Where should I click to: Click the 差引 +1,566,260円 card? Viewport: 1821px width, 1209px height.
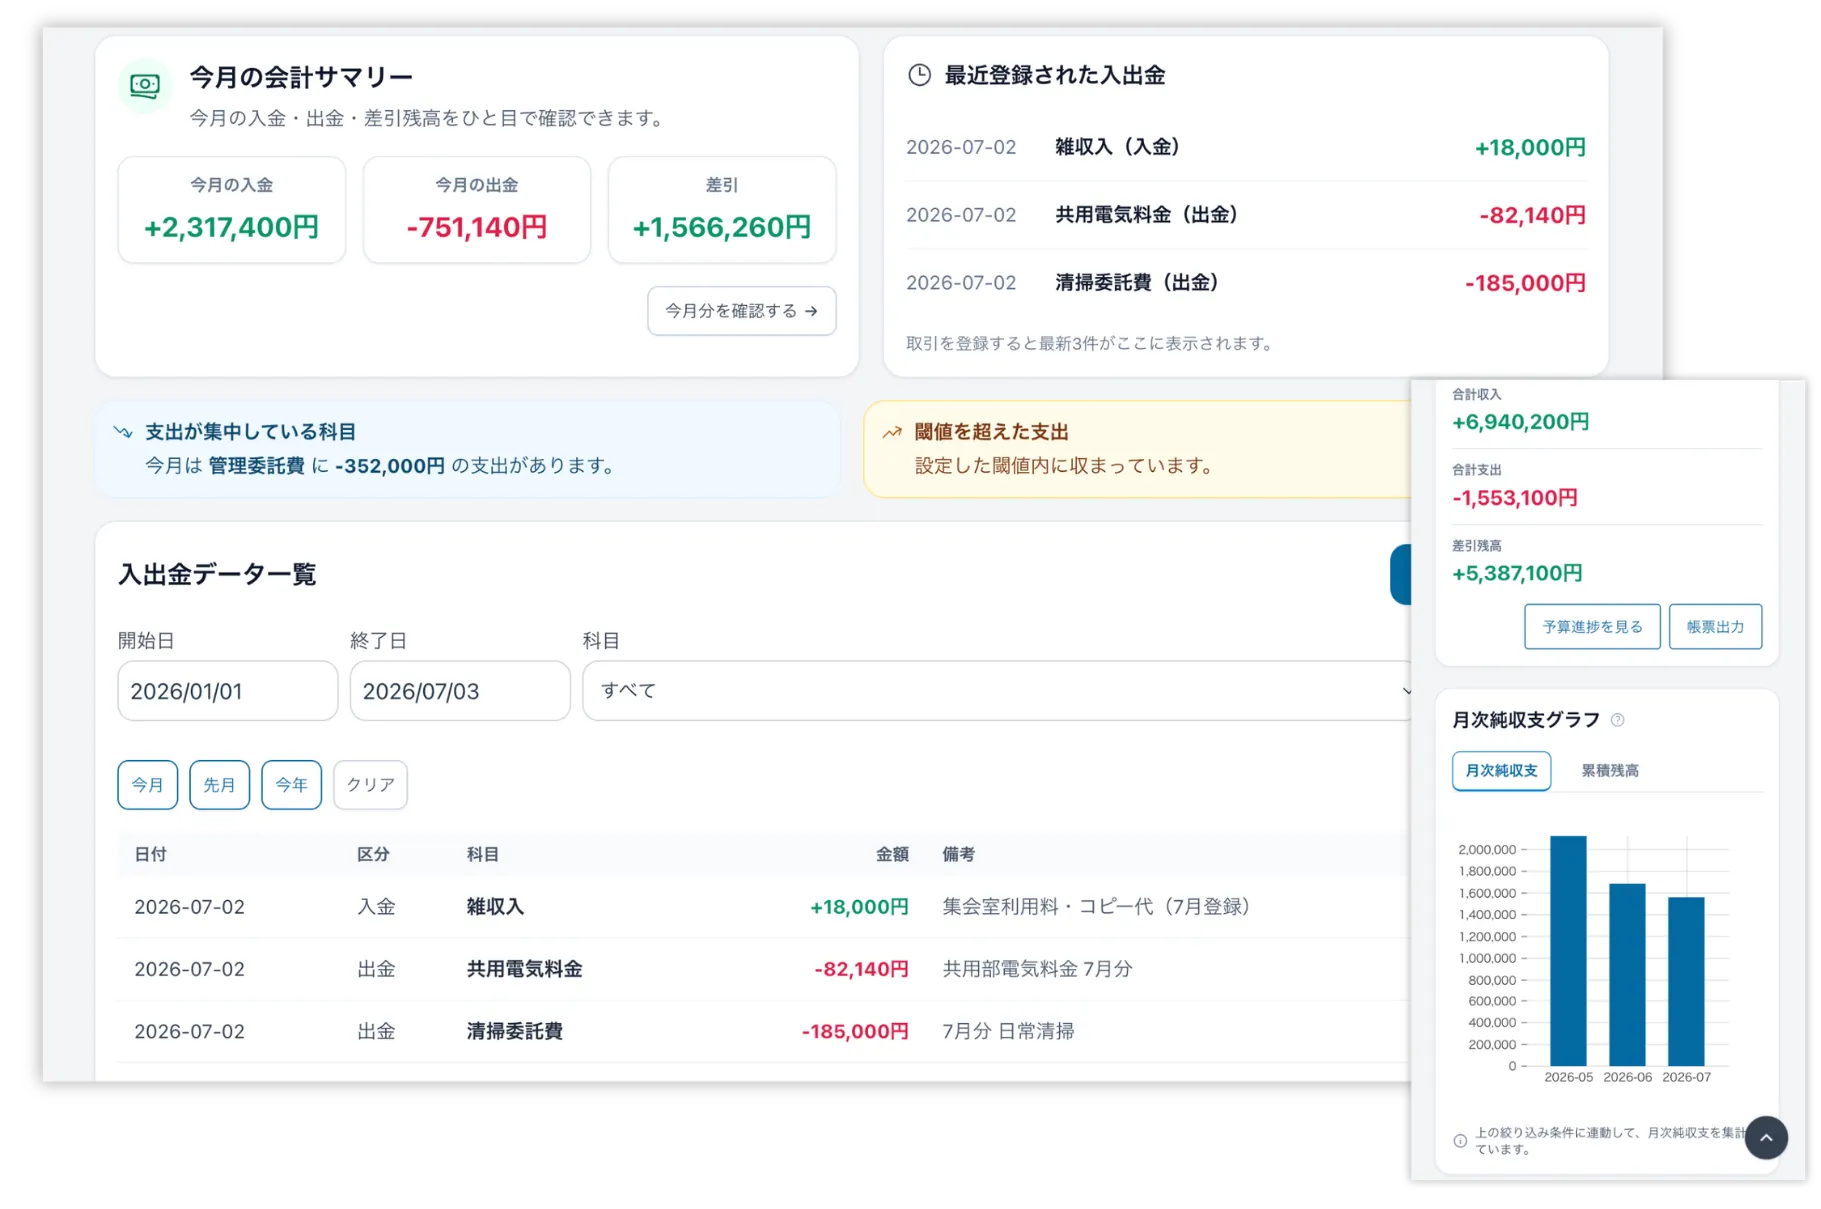tap(722, 210)
